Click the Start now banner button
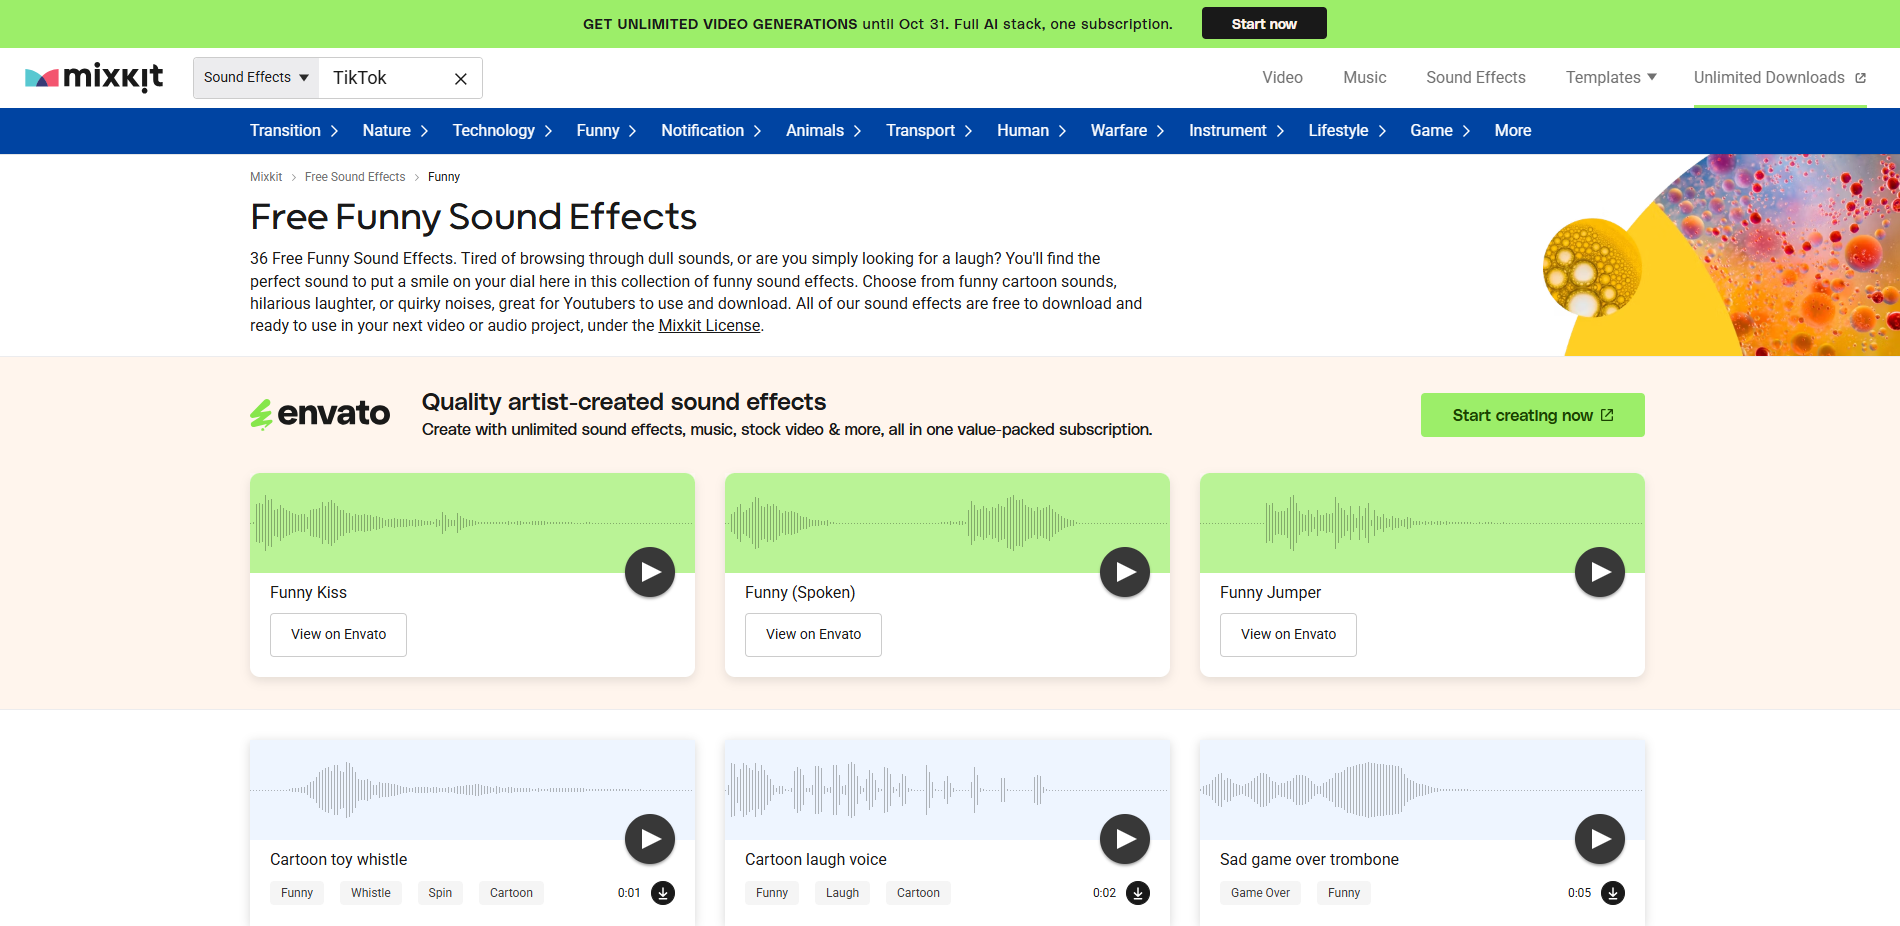This screenshot has width=1900, height=926. (1263, 22)
